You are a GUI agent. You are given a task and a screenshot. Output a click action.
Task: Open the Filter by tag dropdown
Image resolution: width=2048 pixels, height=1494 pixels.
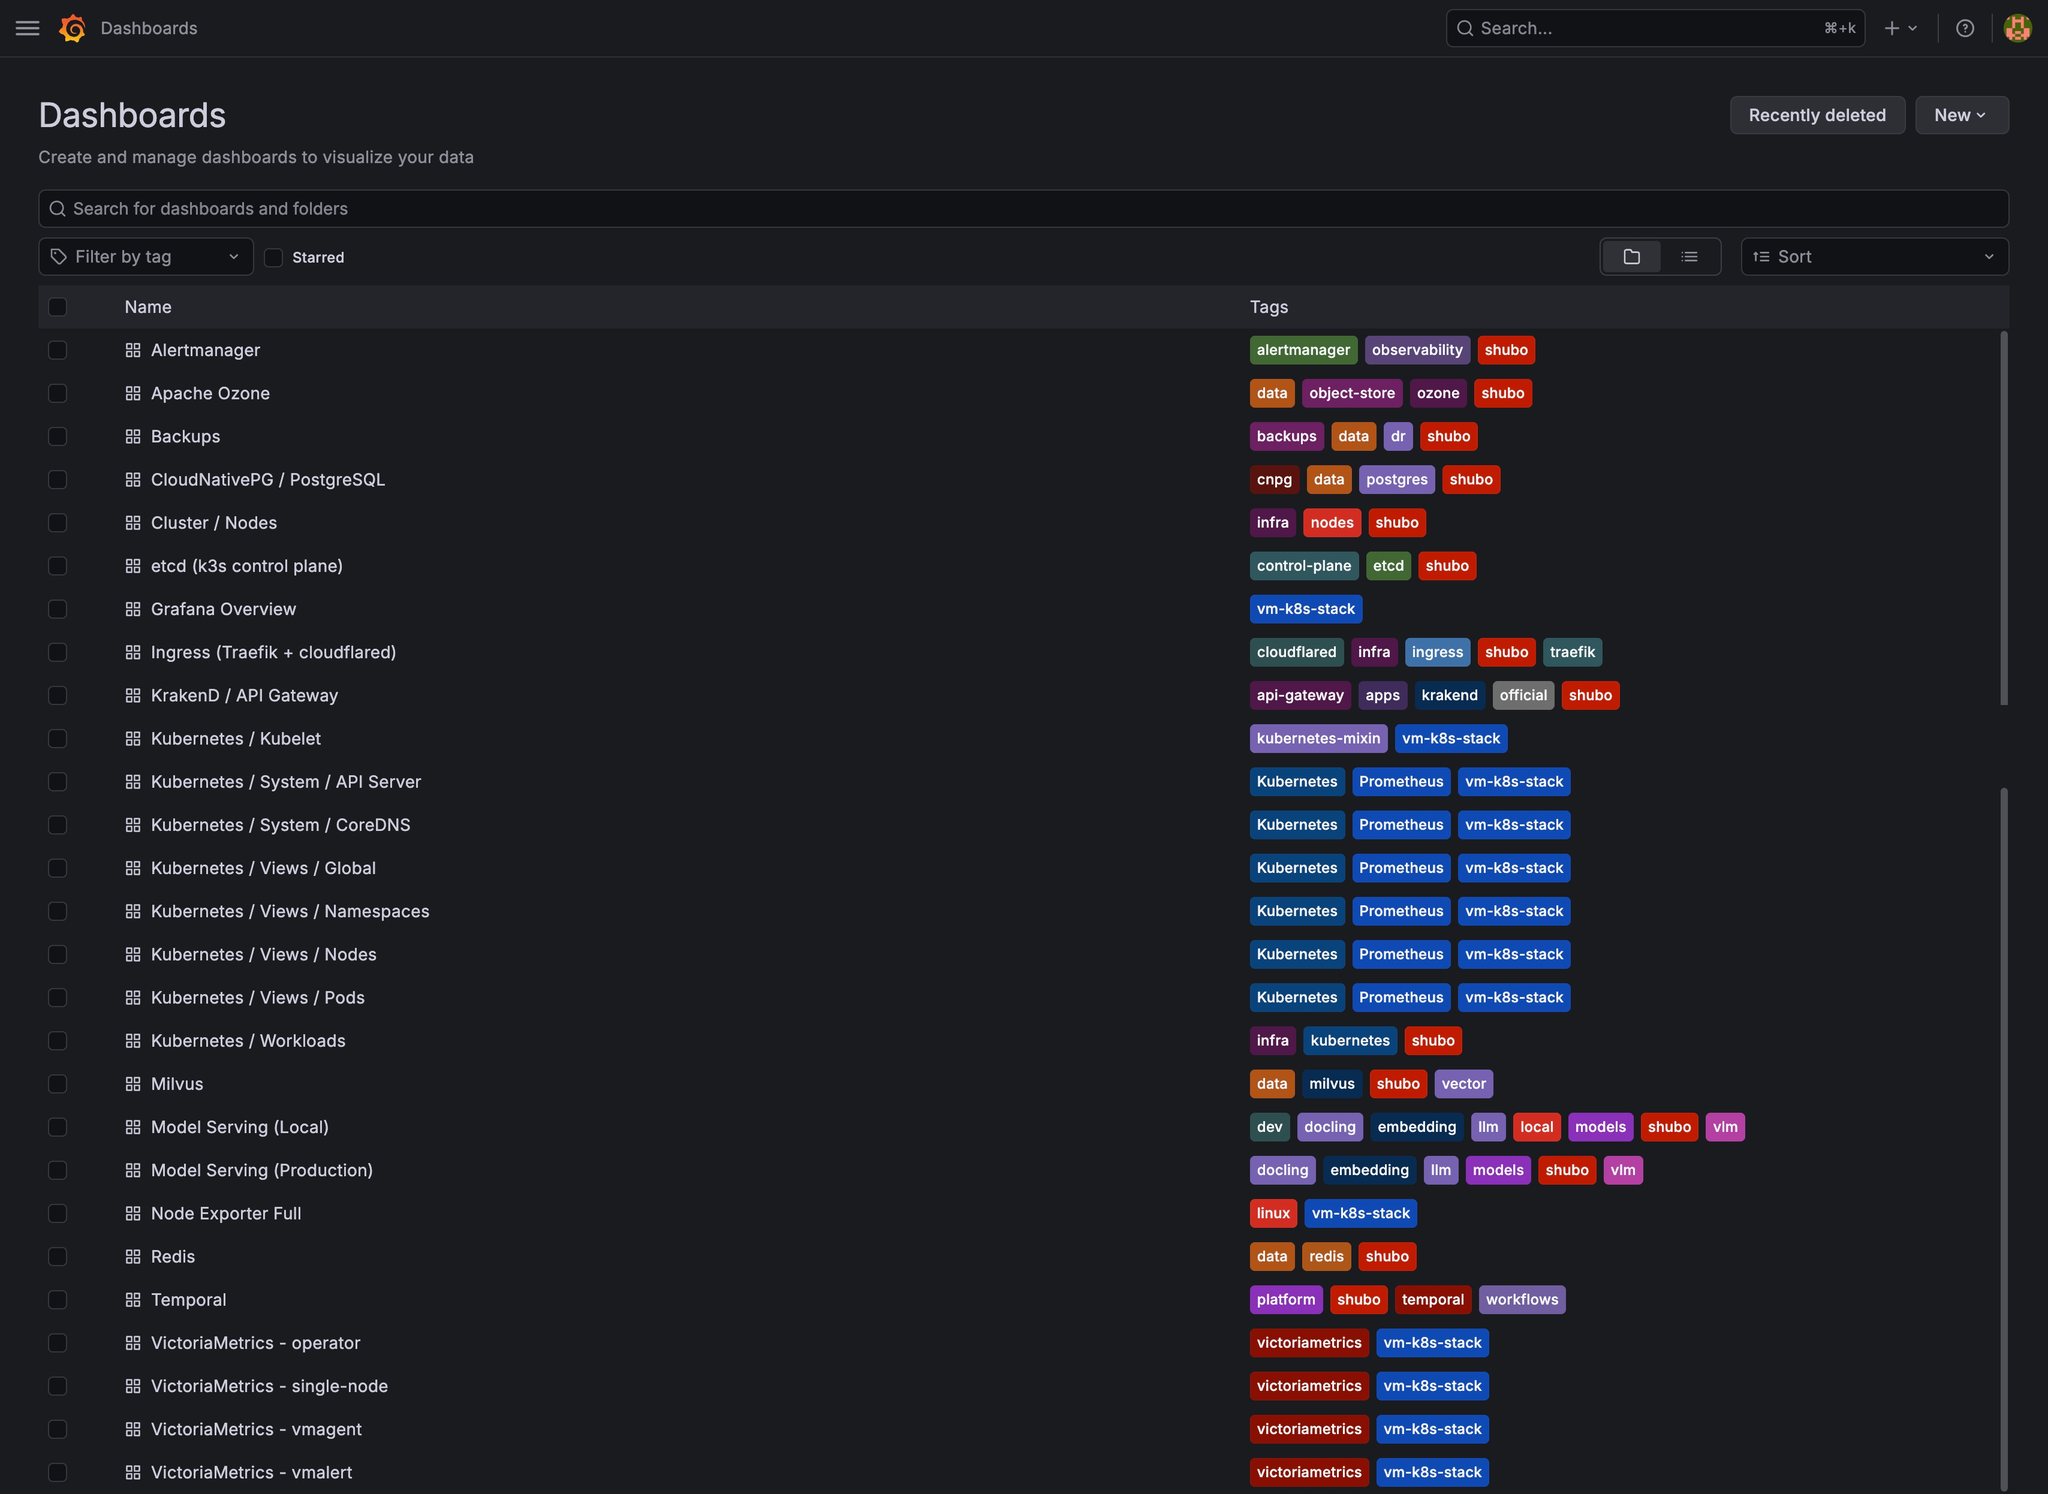(146, 257)
